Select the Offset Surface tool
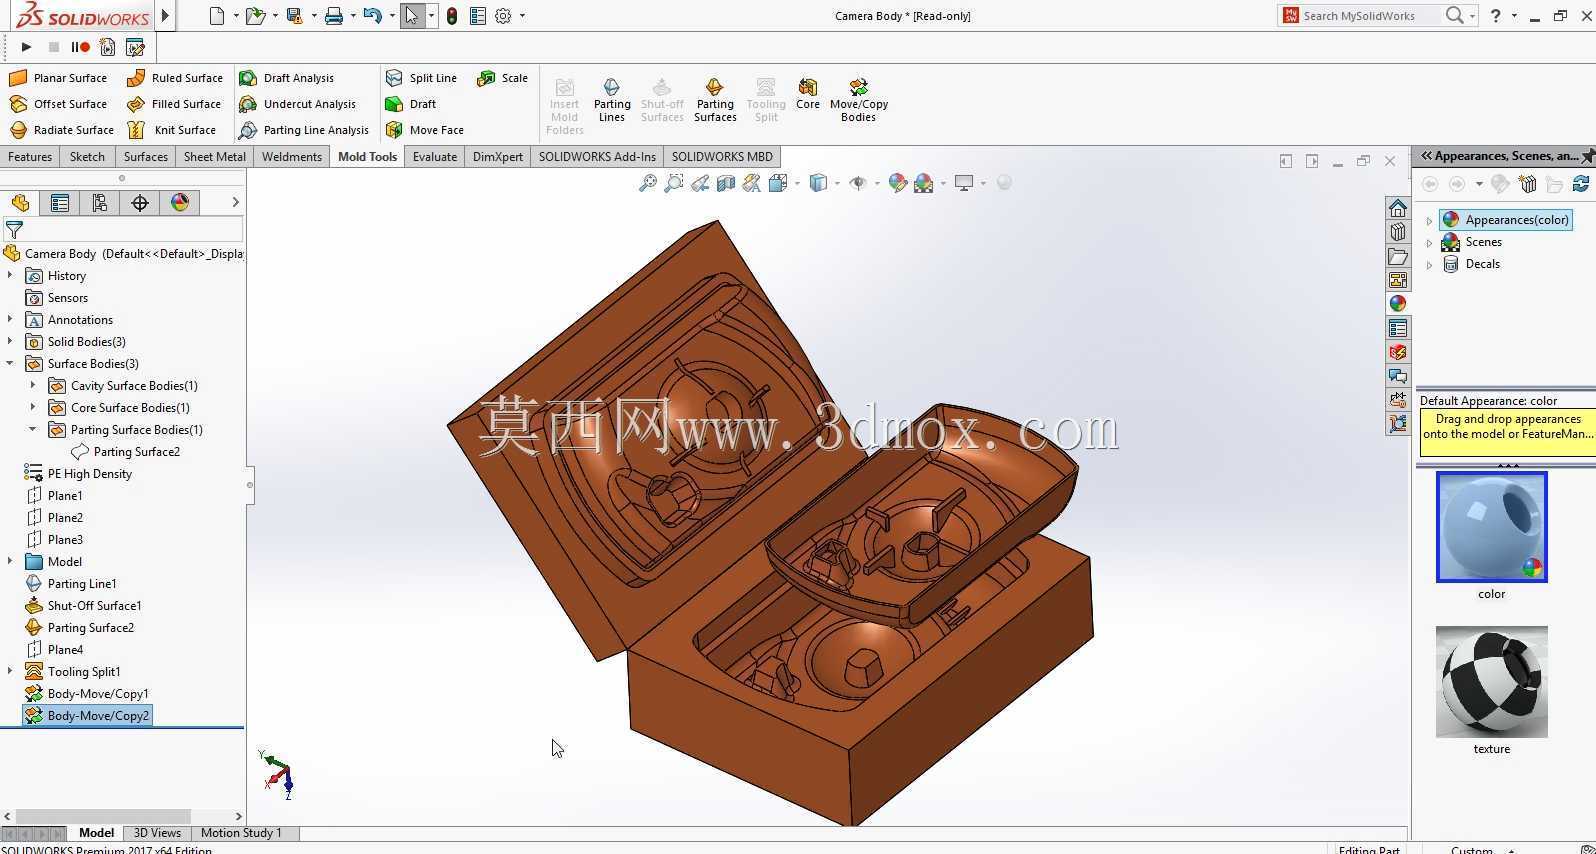The width and height of the screenshot is (1596, 854). point(58,104)
